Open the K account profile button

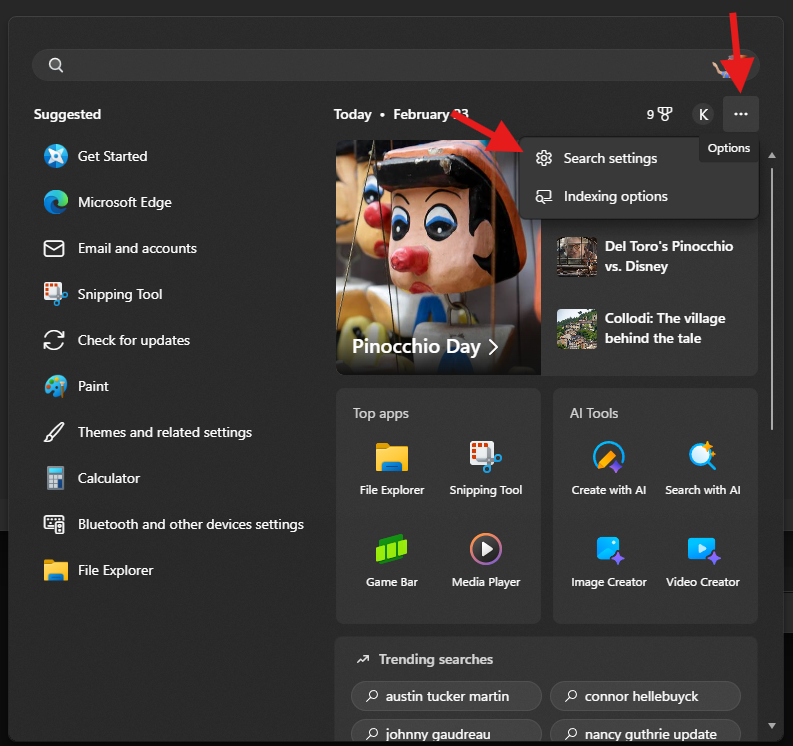[703, 114]
